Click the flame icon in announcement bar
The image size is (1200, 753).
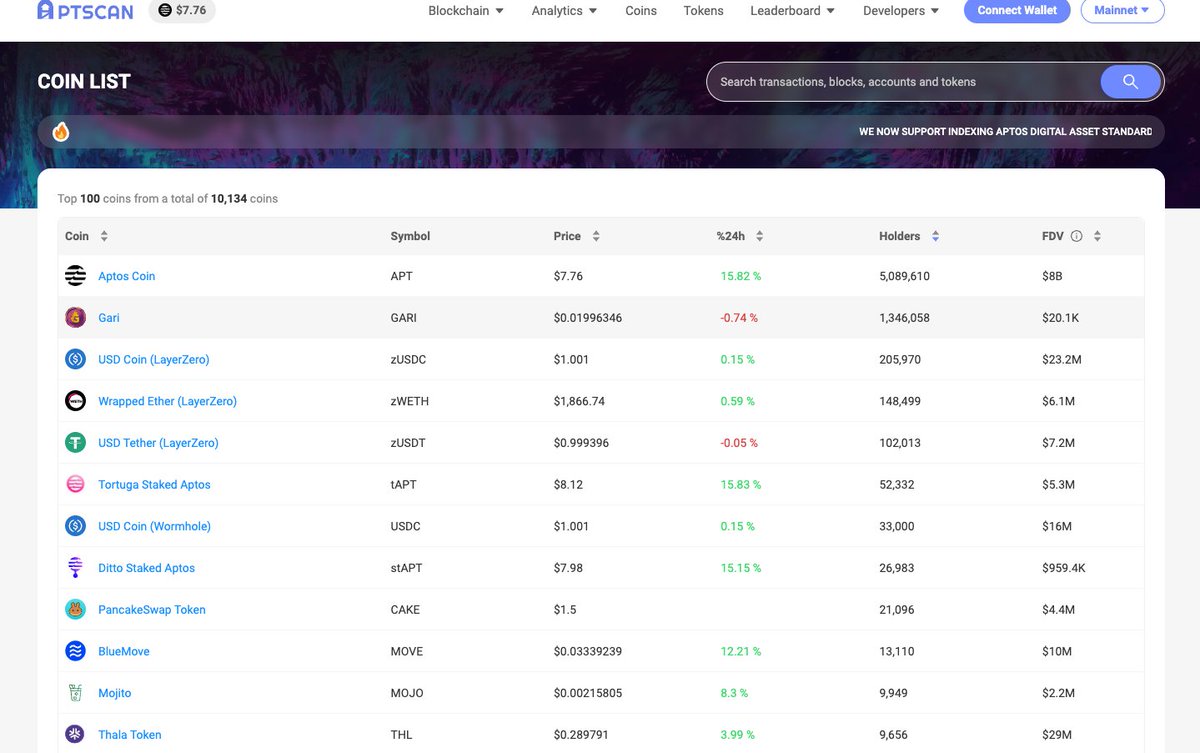[x=61, y=132]
